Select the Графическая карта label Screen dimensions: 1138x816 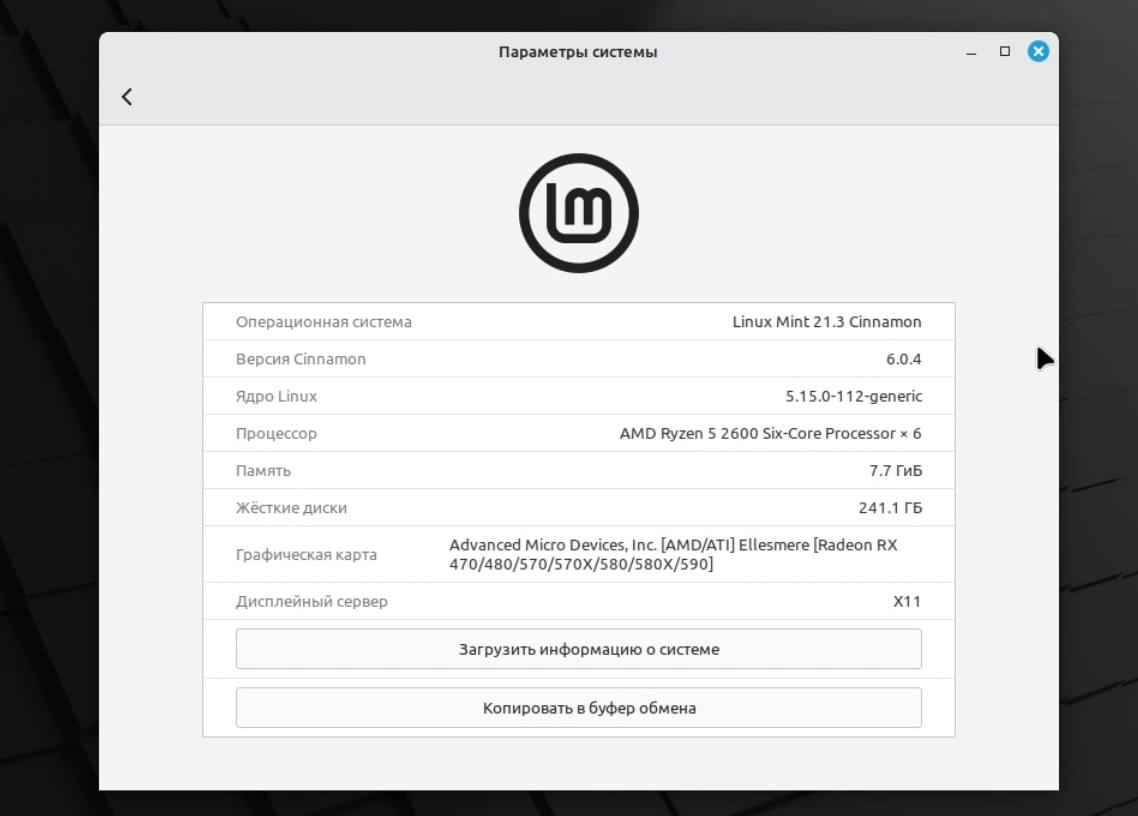(306, 555)
